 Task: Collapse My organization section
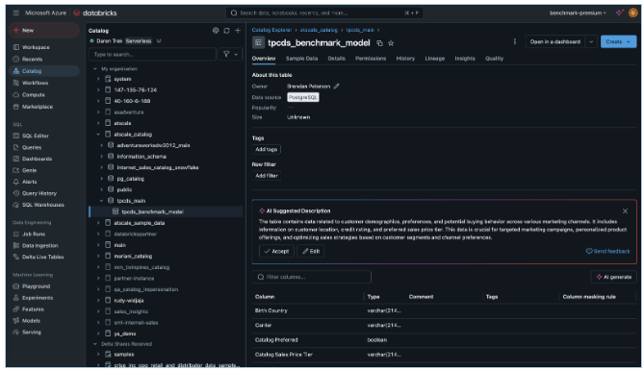pos(95,69)
